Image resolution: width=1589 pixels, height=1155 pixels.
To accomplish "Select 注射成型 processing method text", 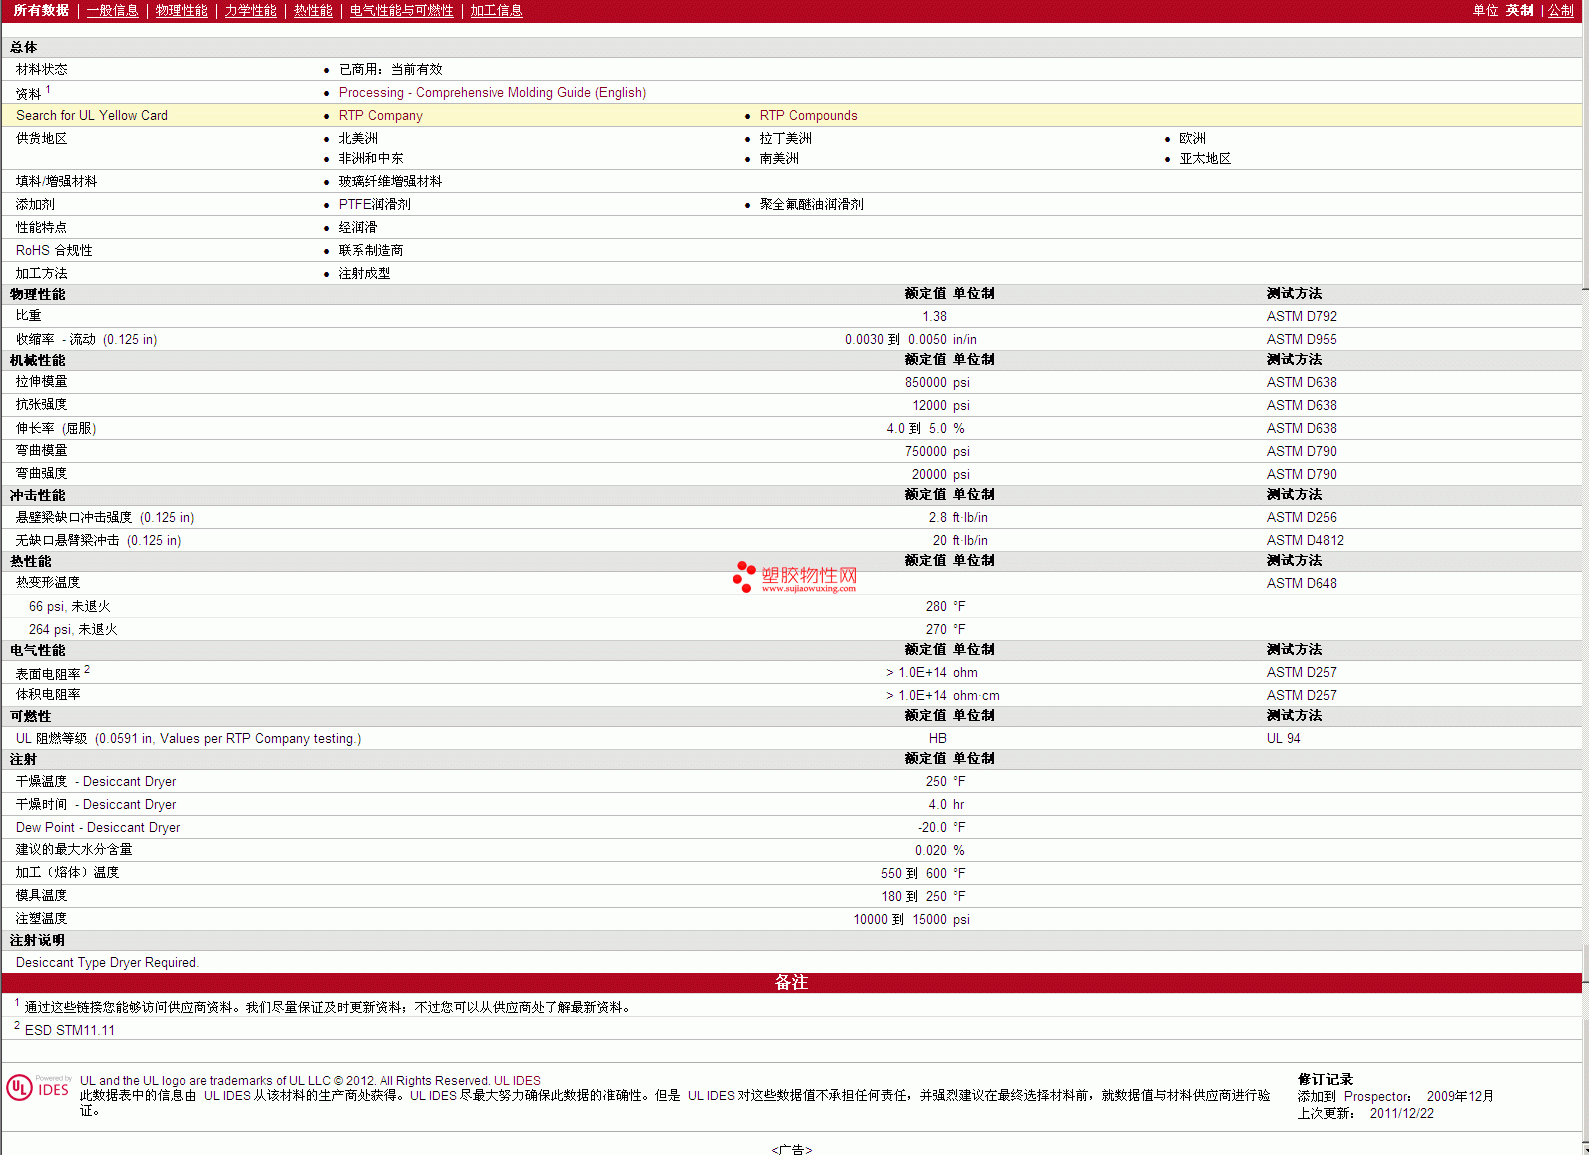I will 364,273.
